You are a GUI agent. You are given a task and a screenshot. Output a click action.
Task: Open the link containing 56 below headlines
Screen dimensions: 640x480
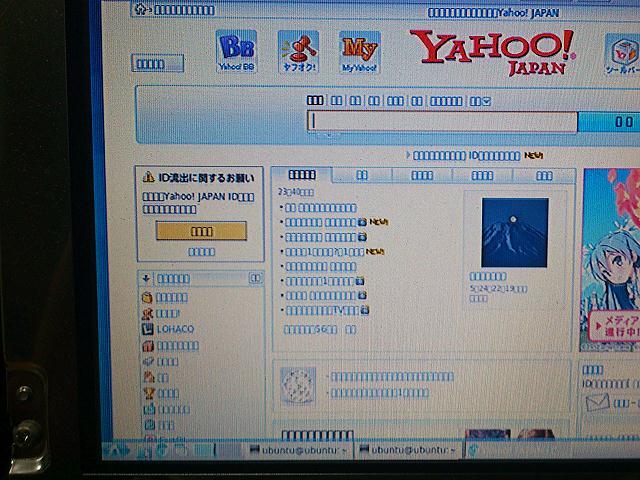click(x=310, y=329)
